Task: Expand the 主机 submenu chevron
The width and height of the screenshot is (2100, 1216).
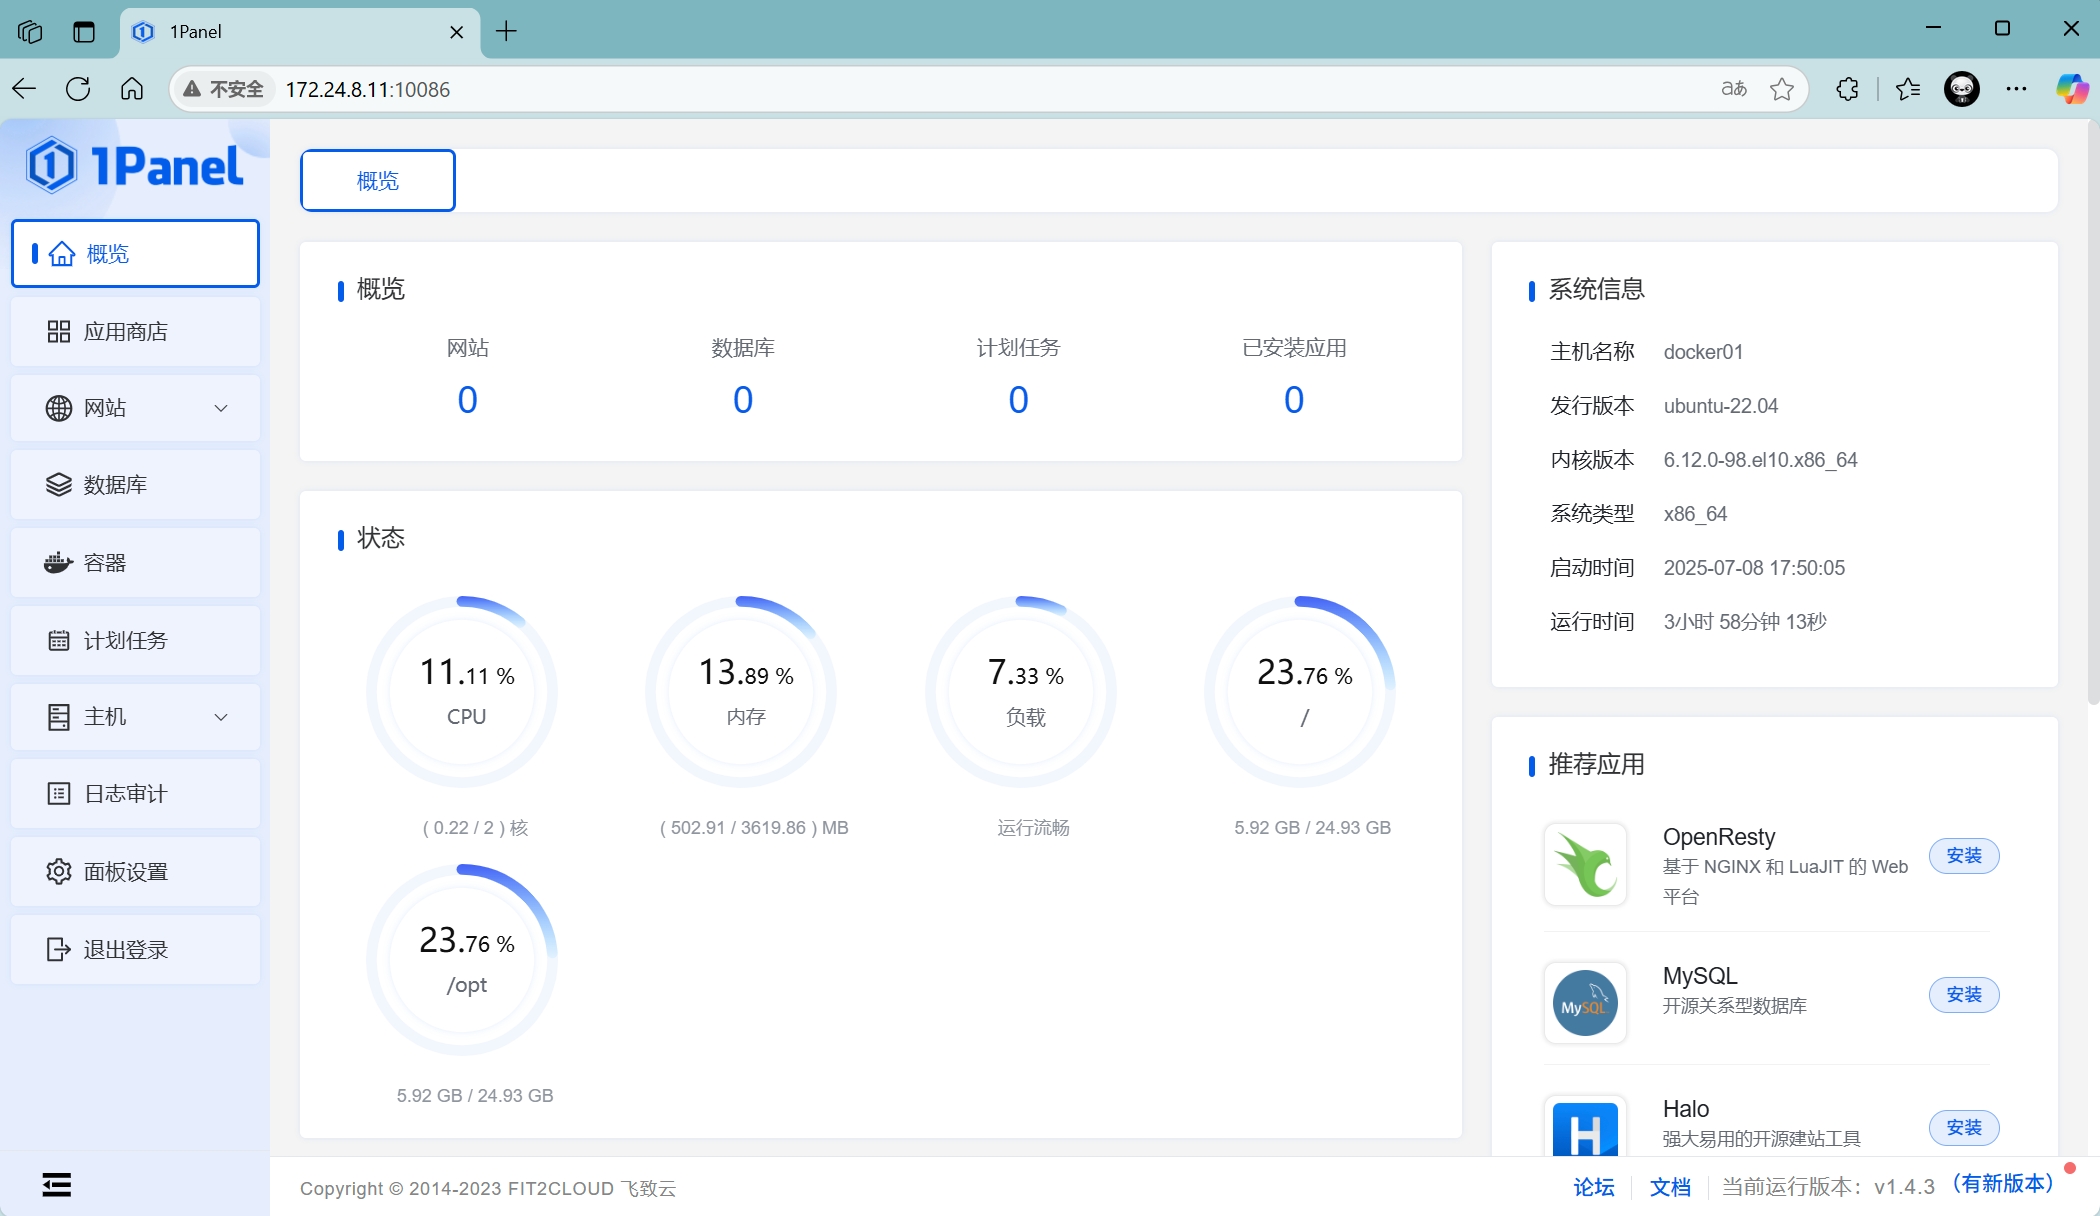Action: click(221, 717)
